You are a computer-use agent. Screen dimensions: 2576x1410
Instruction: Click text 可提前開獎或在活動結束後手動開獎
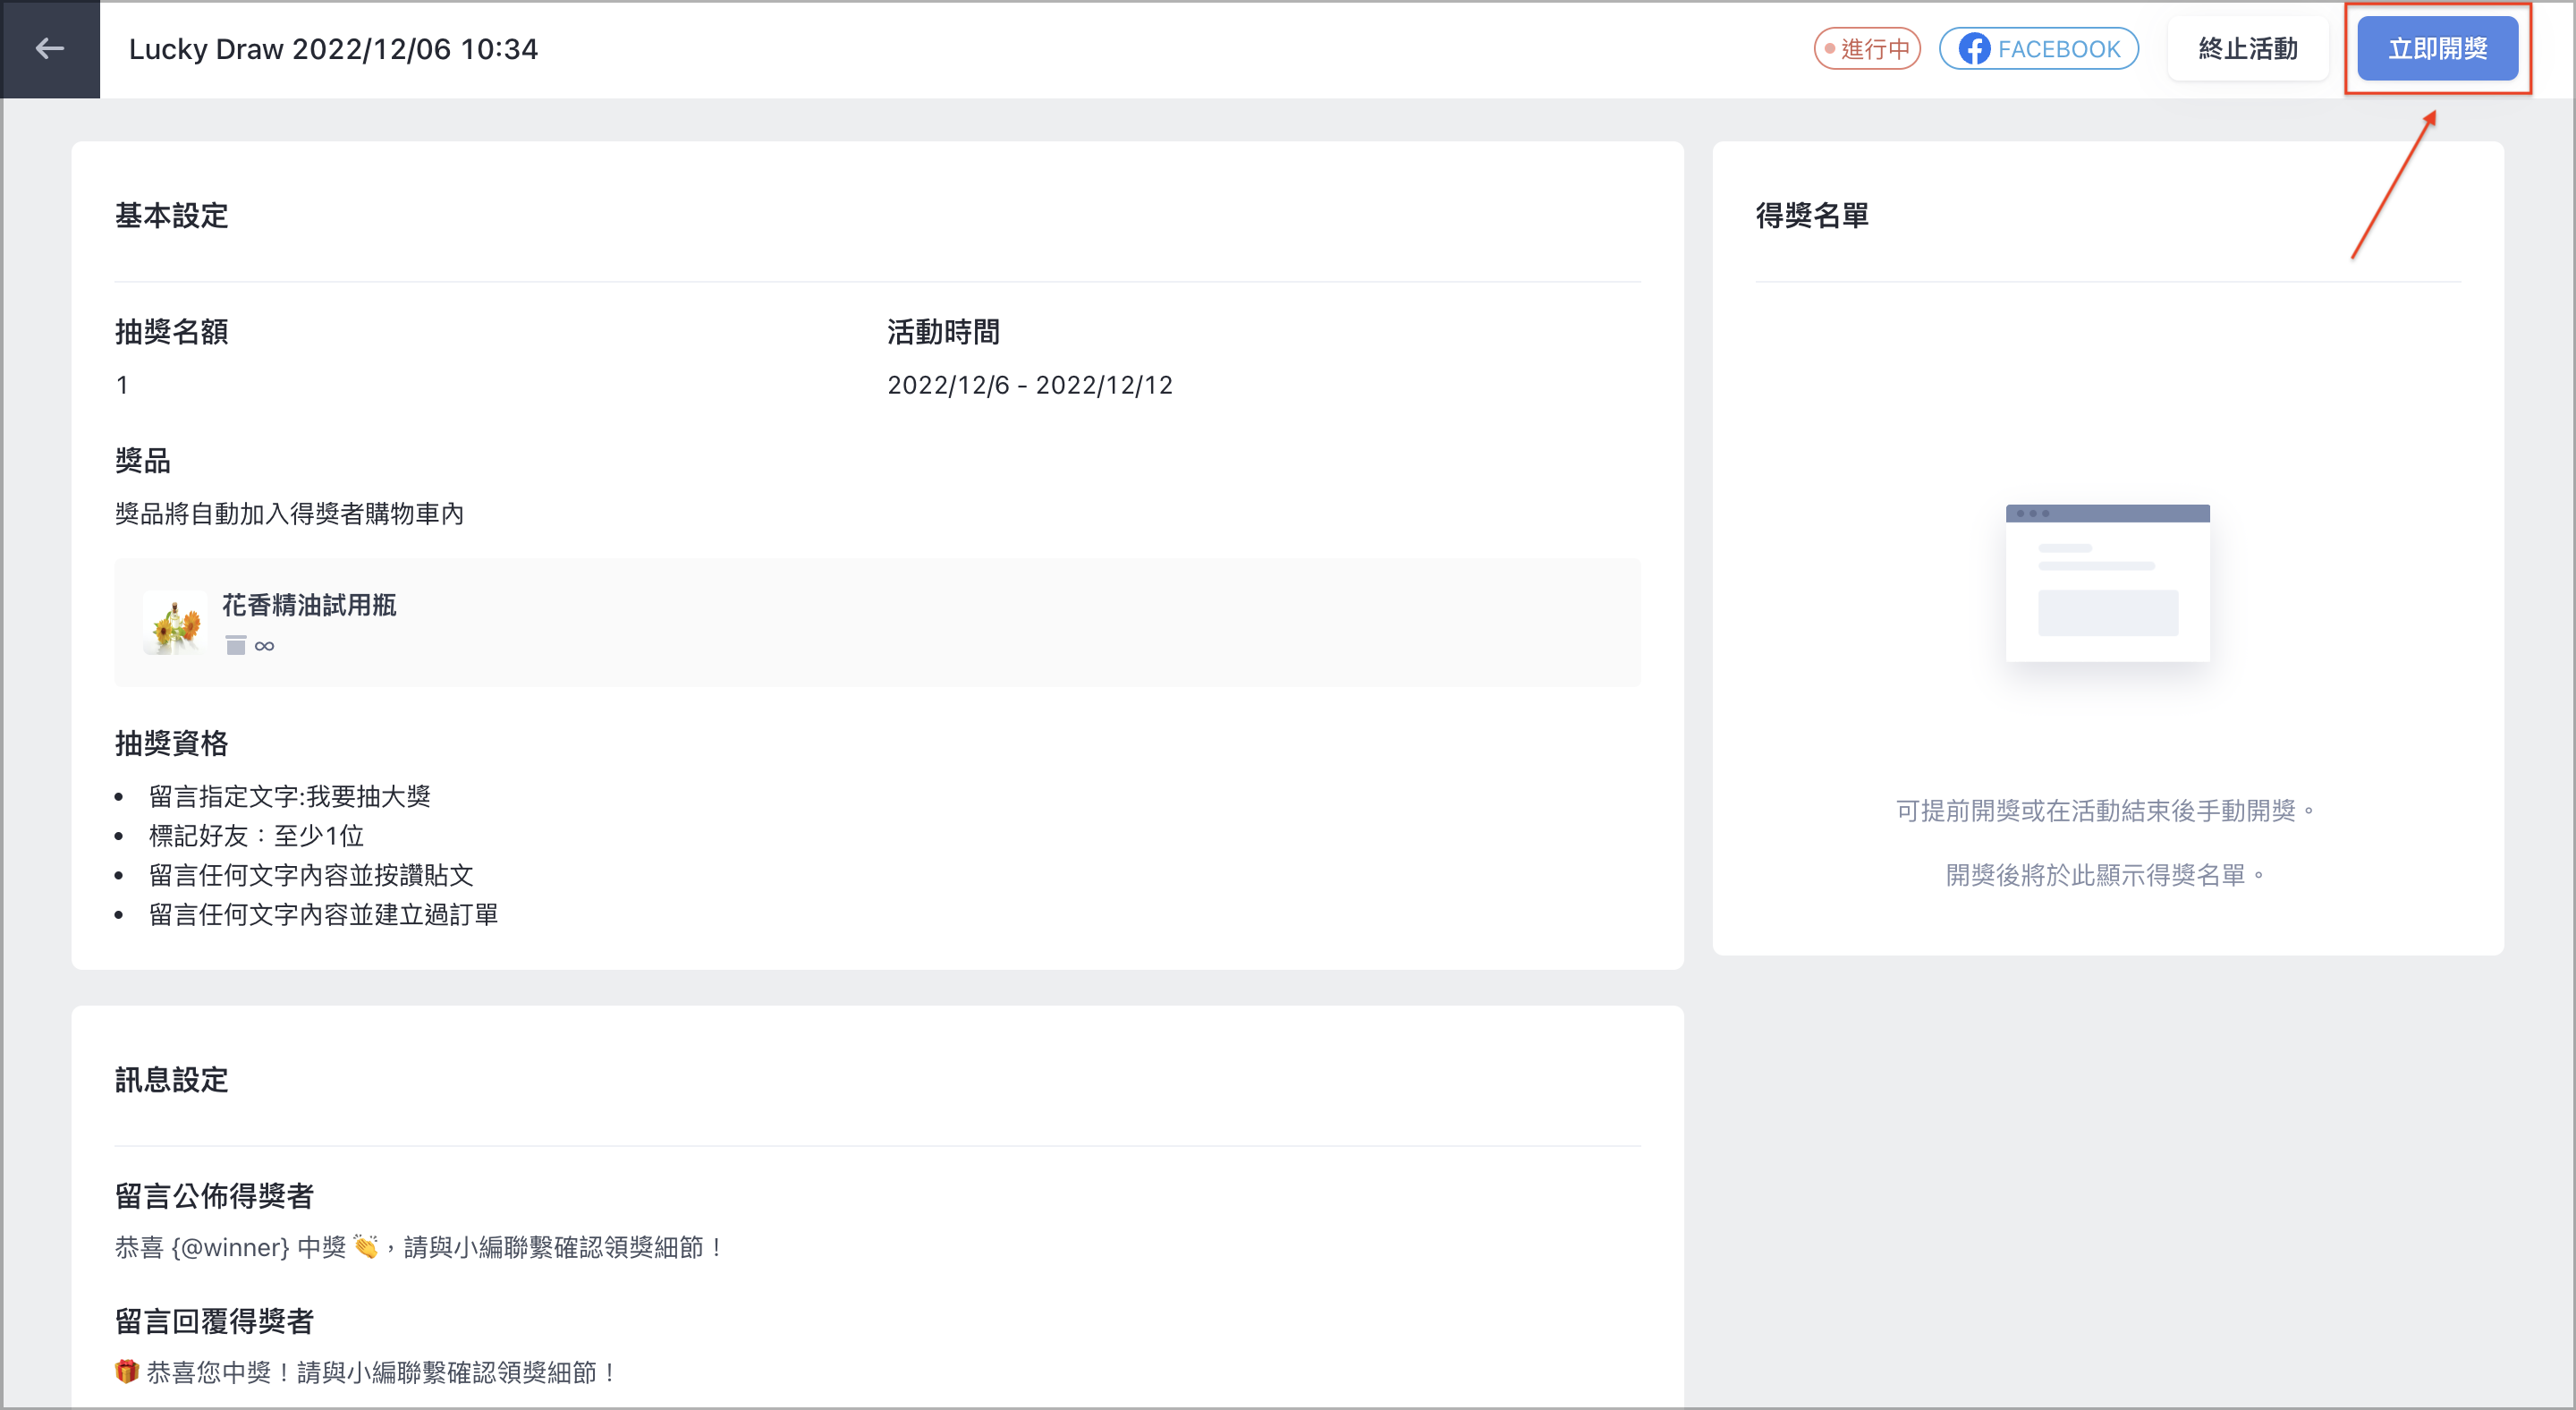coord(2105,810)
